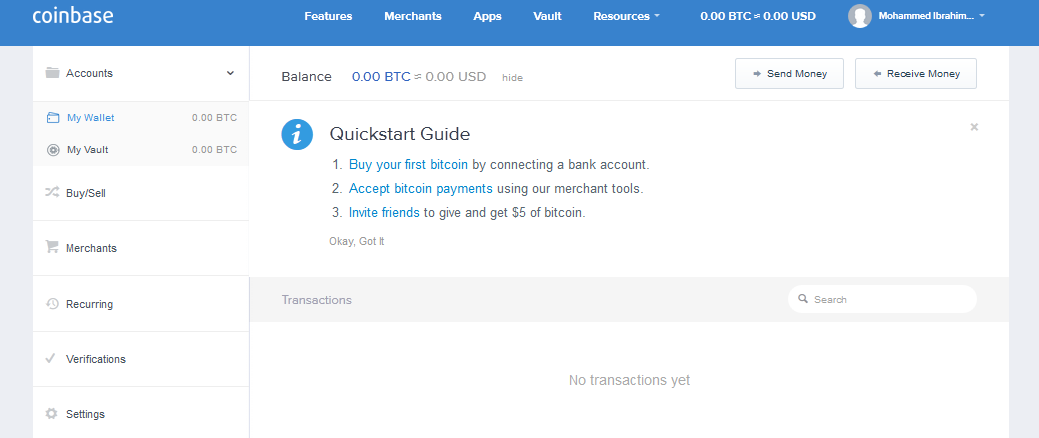Click the Receive Money button
The height and width of the screenshot is (438, 1039).
[916, 74]
